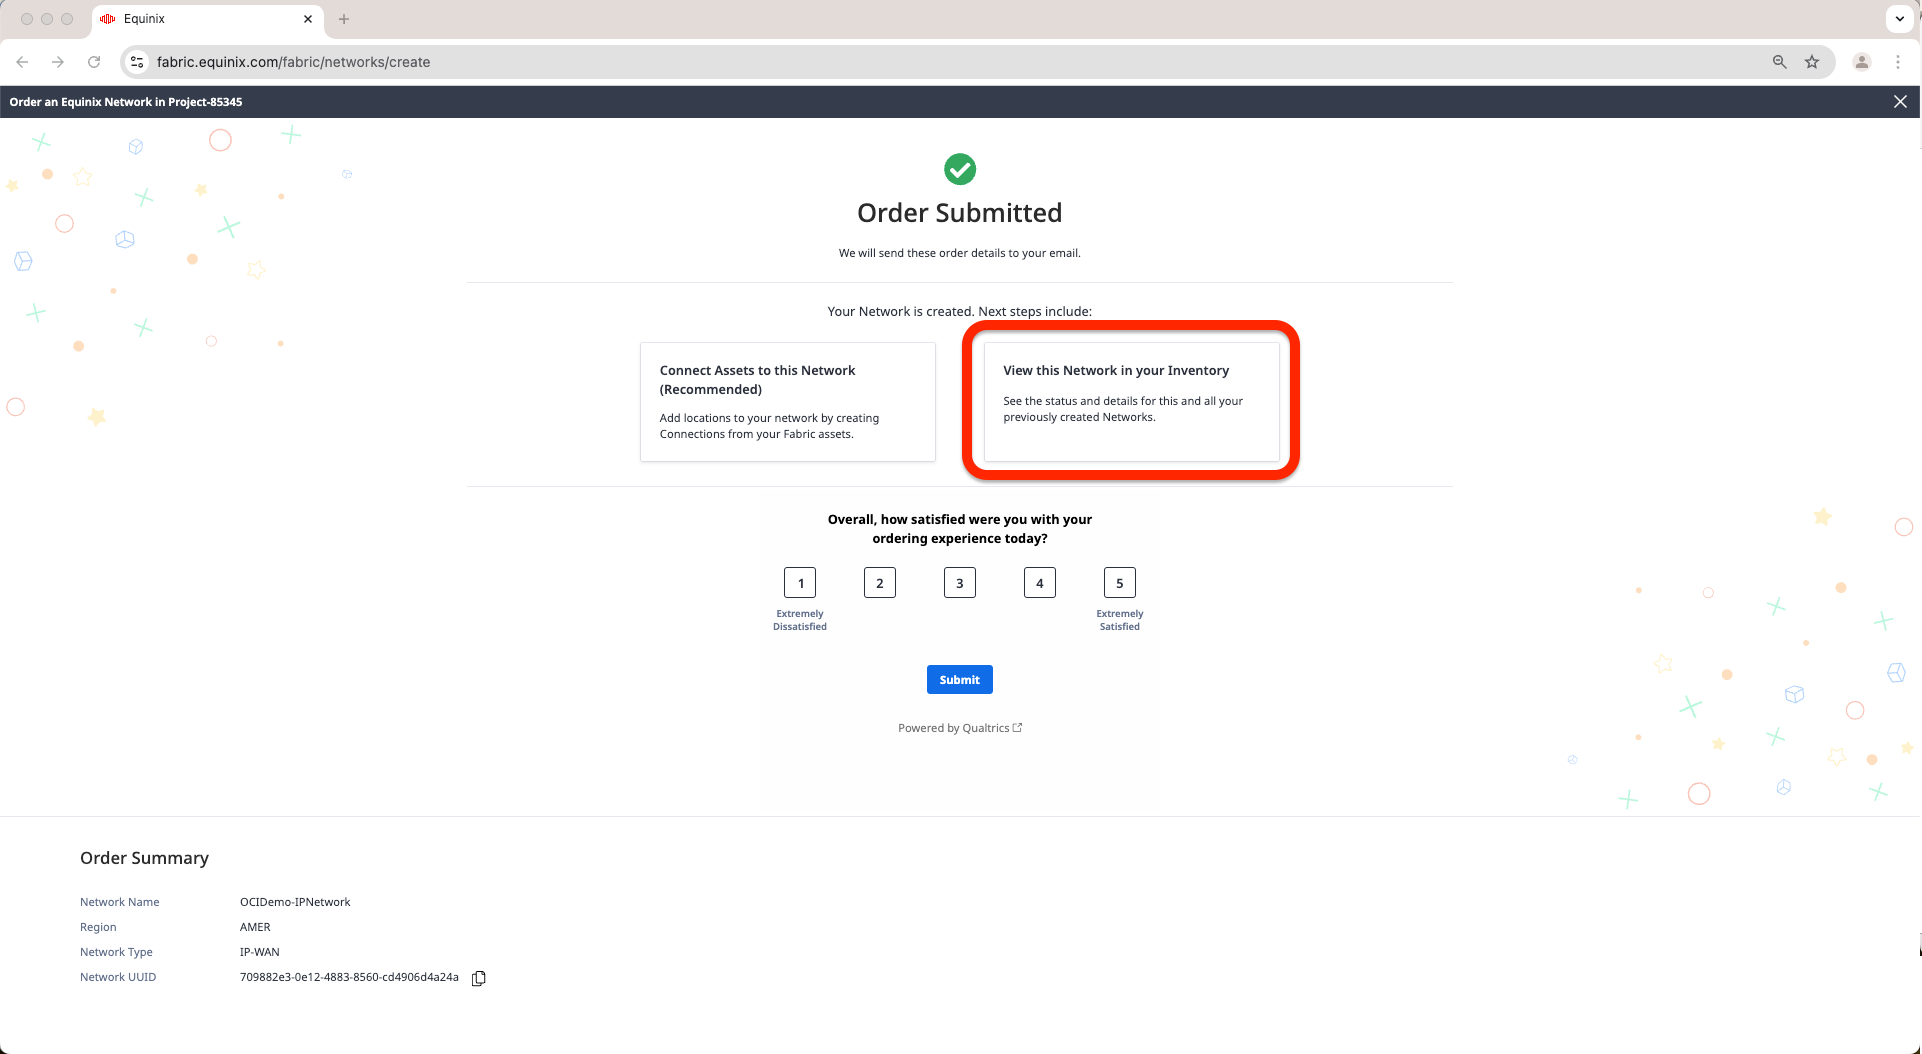This screenshot has width=1922, height=1054.
Task: Select satisfaction rating 1
Action: [800, 583]
